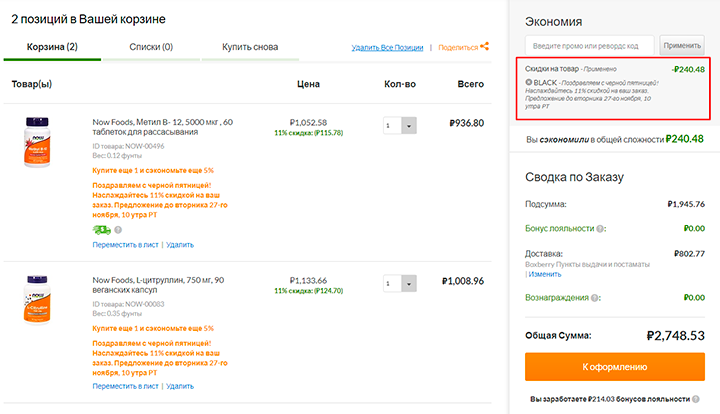Move L-цитруллин to list via Переместить в лист

pos(125,386)
